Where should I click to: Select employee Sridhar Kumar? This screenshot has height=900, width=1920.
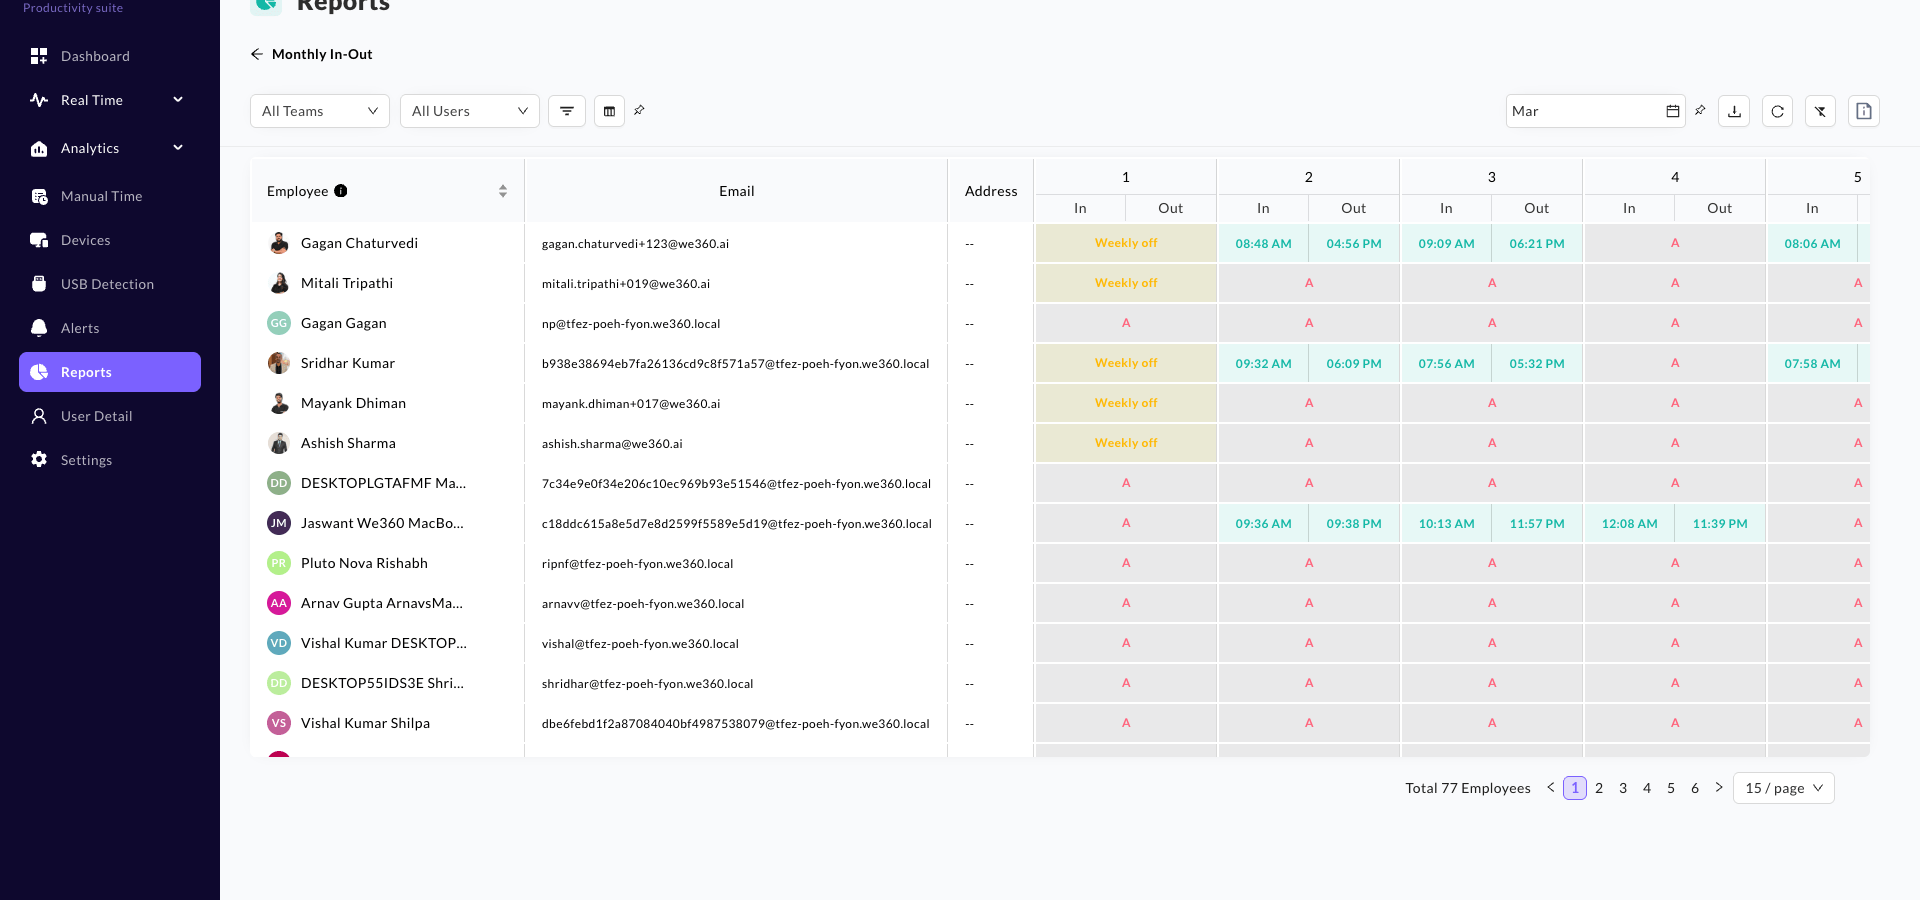pyautogui.click(x=348, y=363)
